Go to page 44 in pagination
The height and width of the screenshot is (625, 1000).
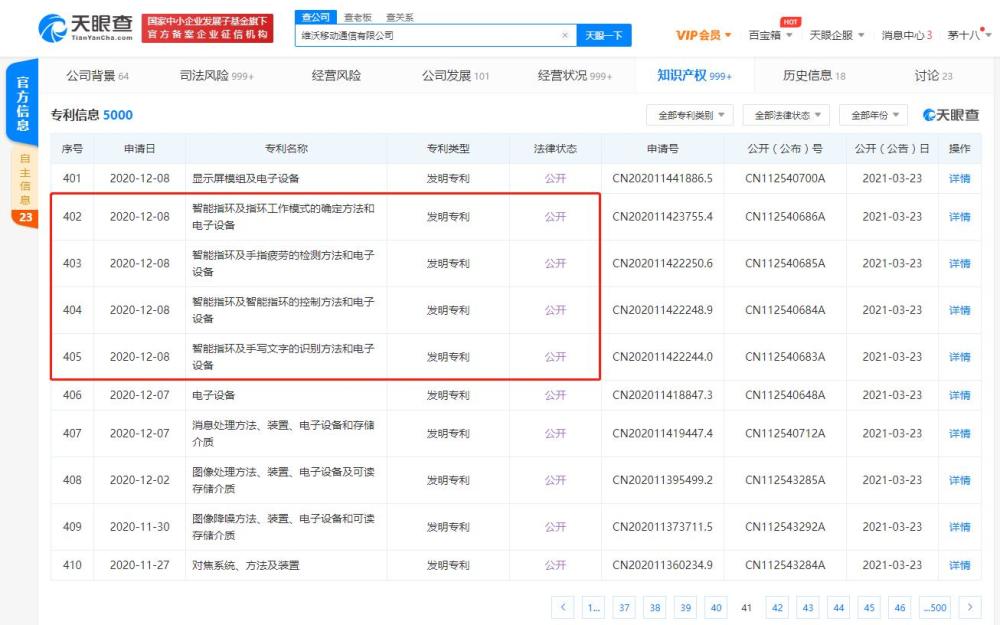click(838, 607)
